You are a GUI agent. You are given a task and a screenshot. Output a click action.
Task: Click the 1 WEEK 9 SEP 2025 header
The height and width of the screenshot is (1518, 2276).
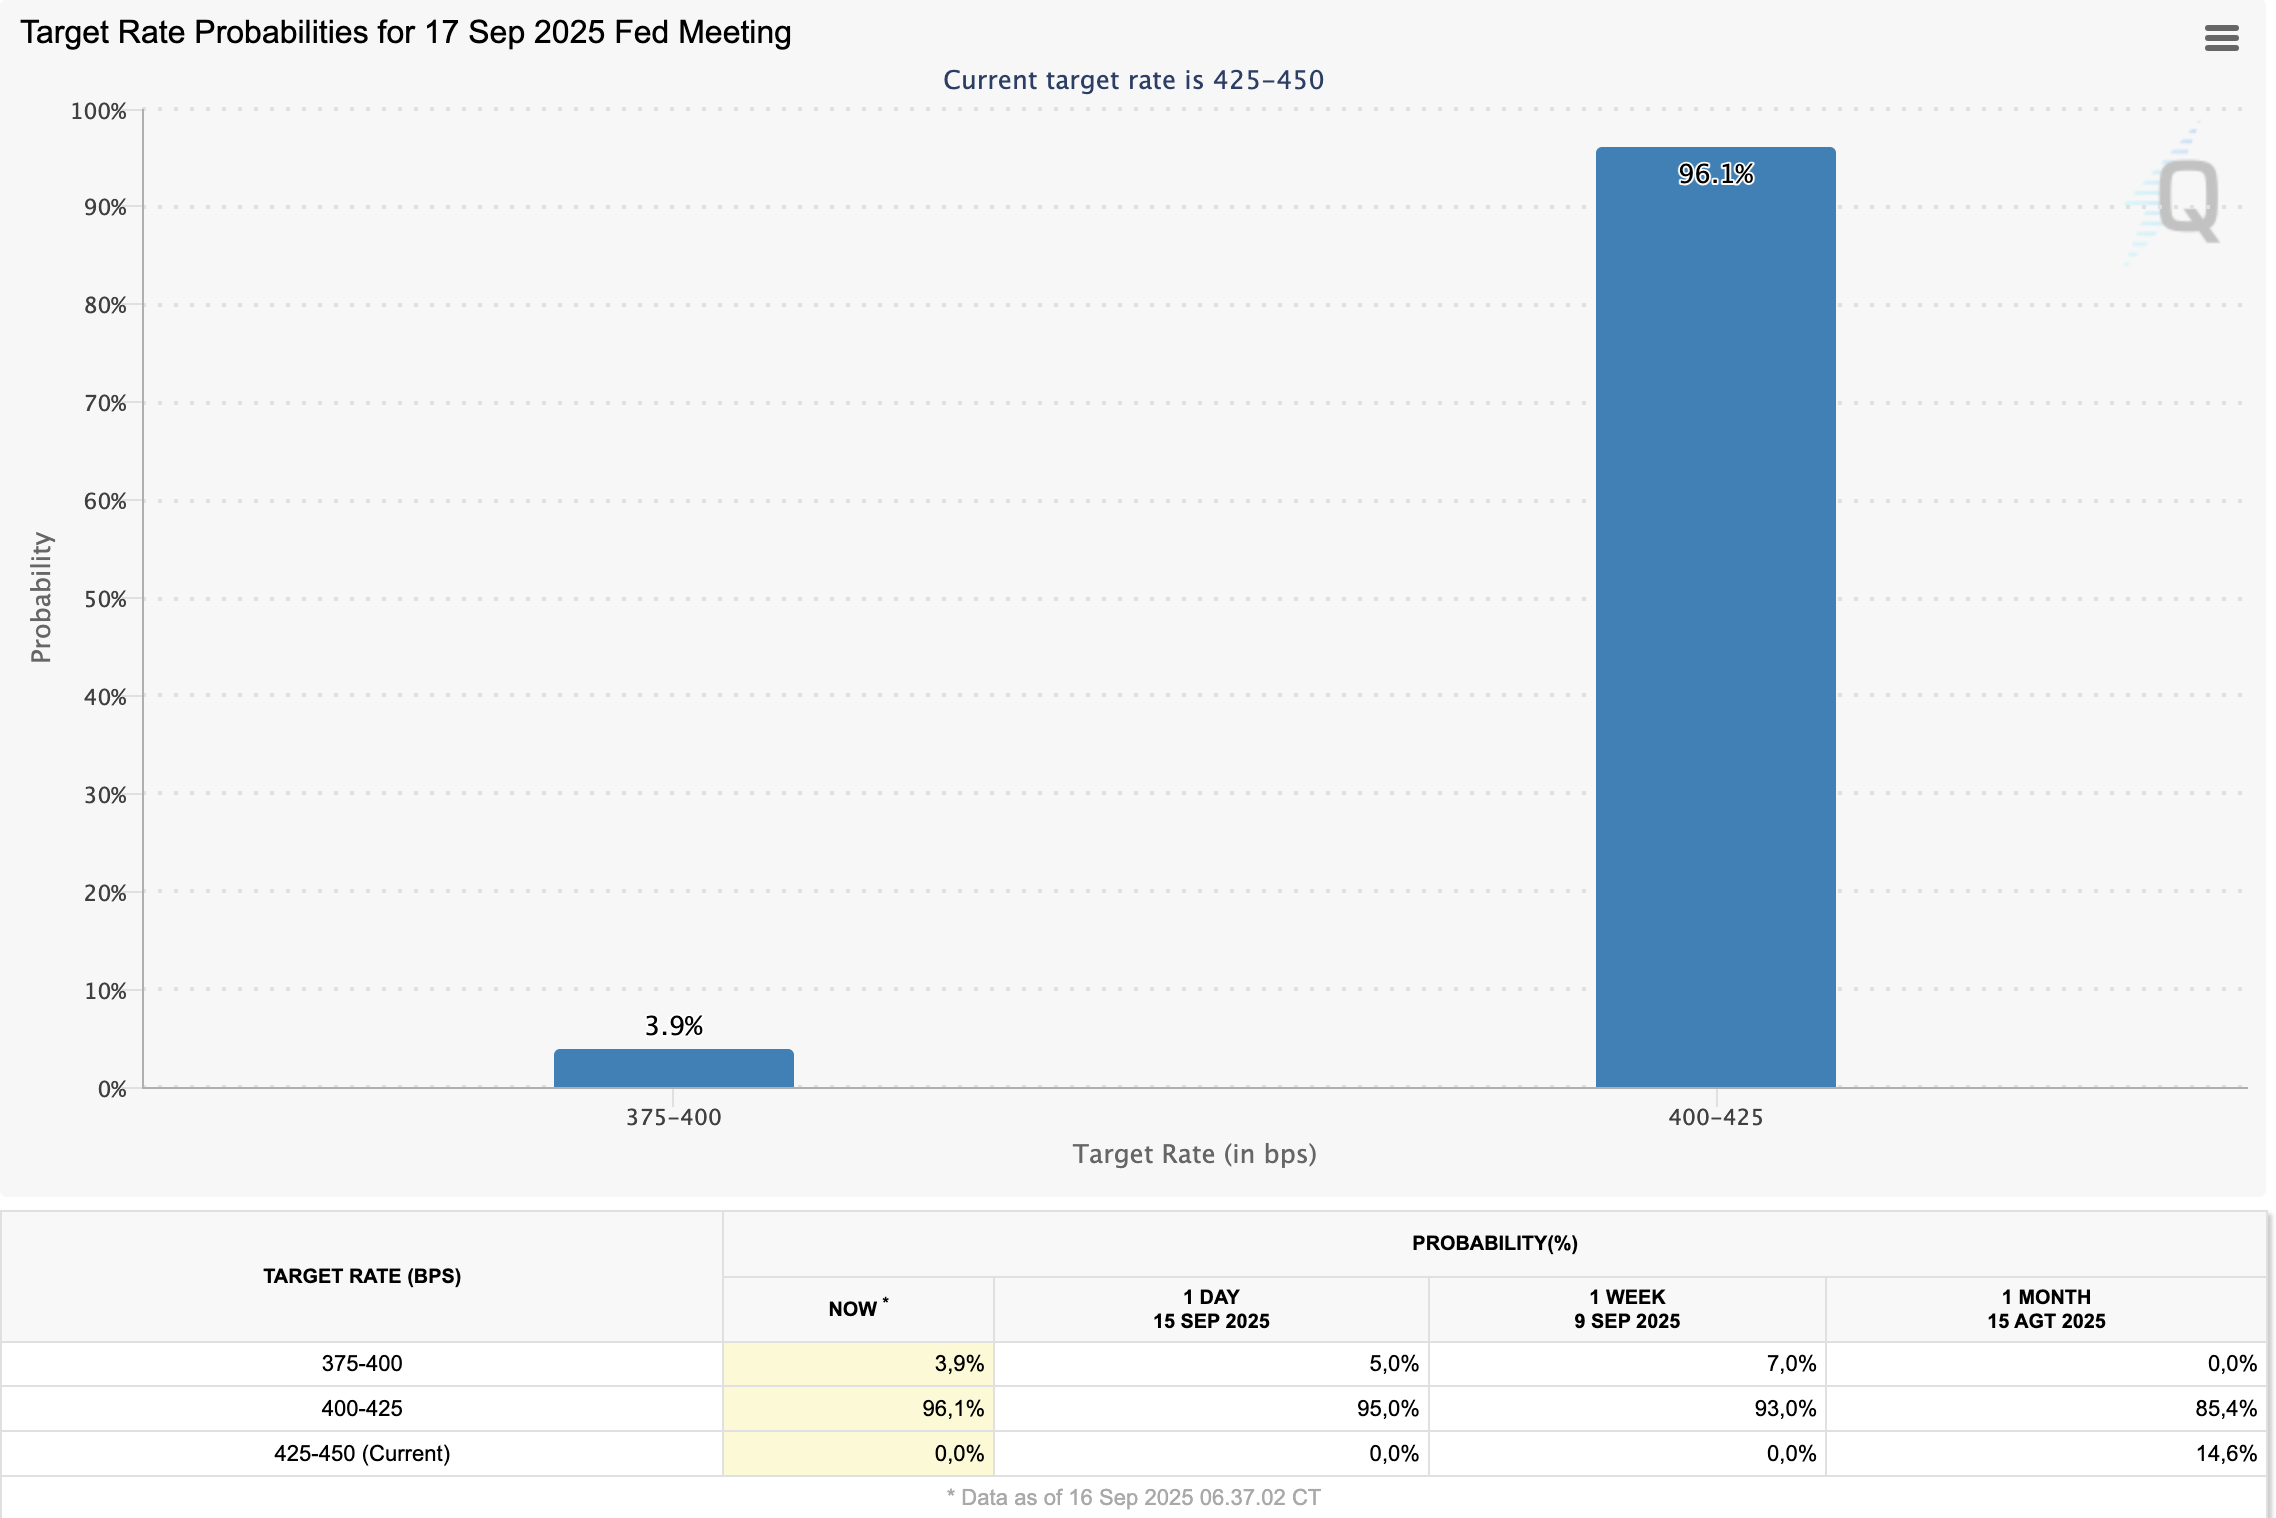coord(1626,1308)
